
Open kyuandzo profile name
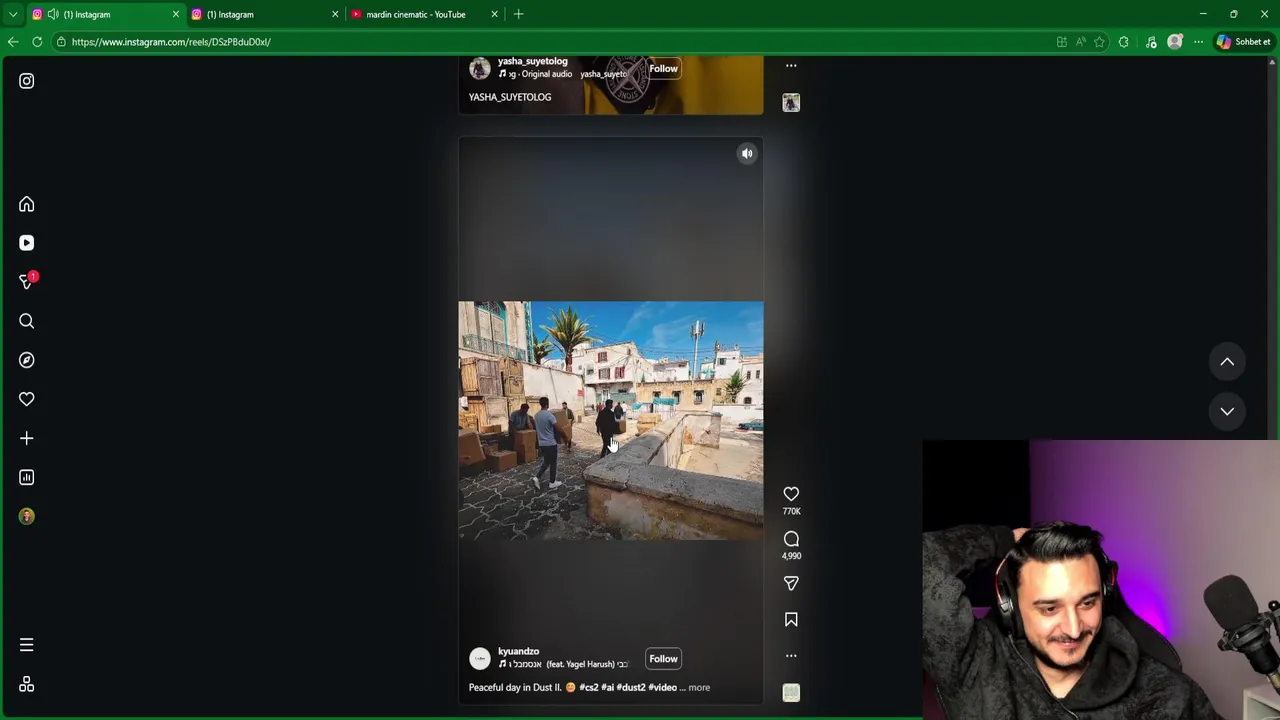tap(518, 651)
